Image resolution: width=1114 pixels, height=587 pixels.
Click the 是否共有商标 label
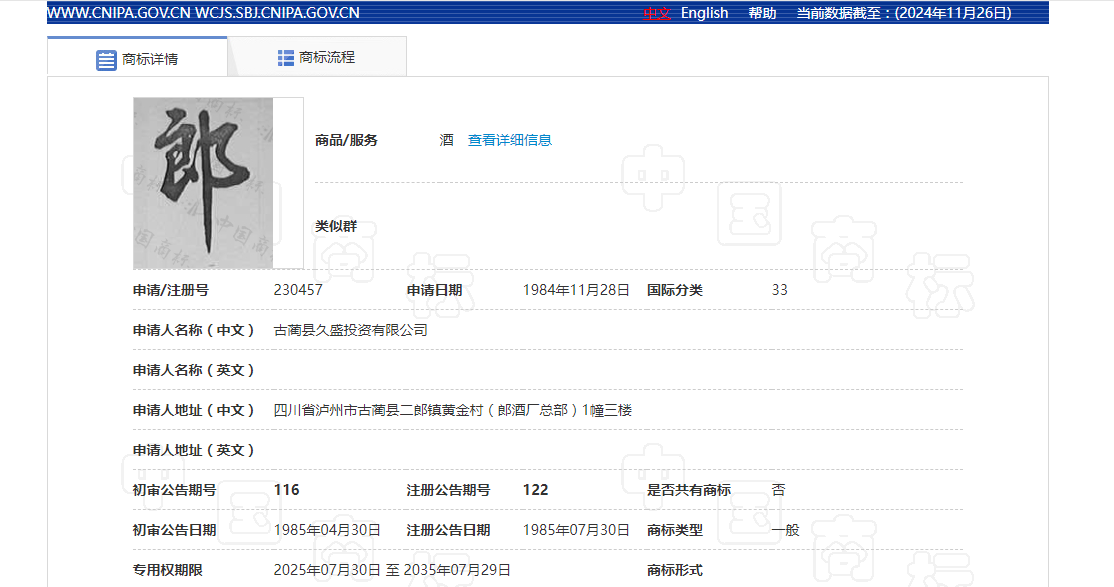point(688,490)
